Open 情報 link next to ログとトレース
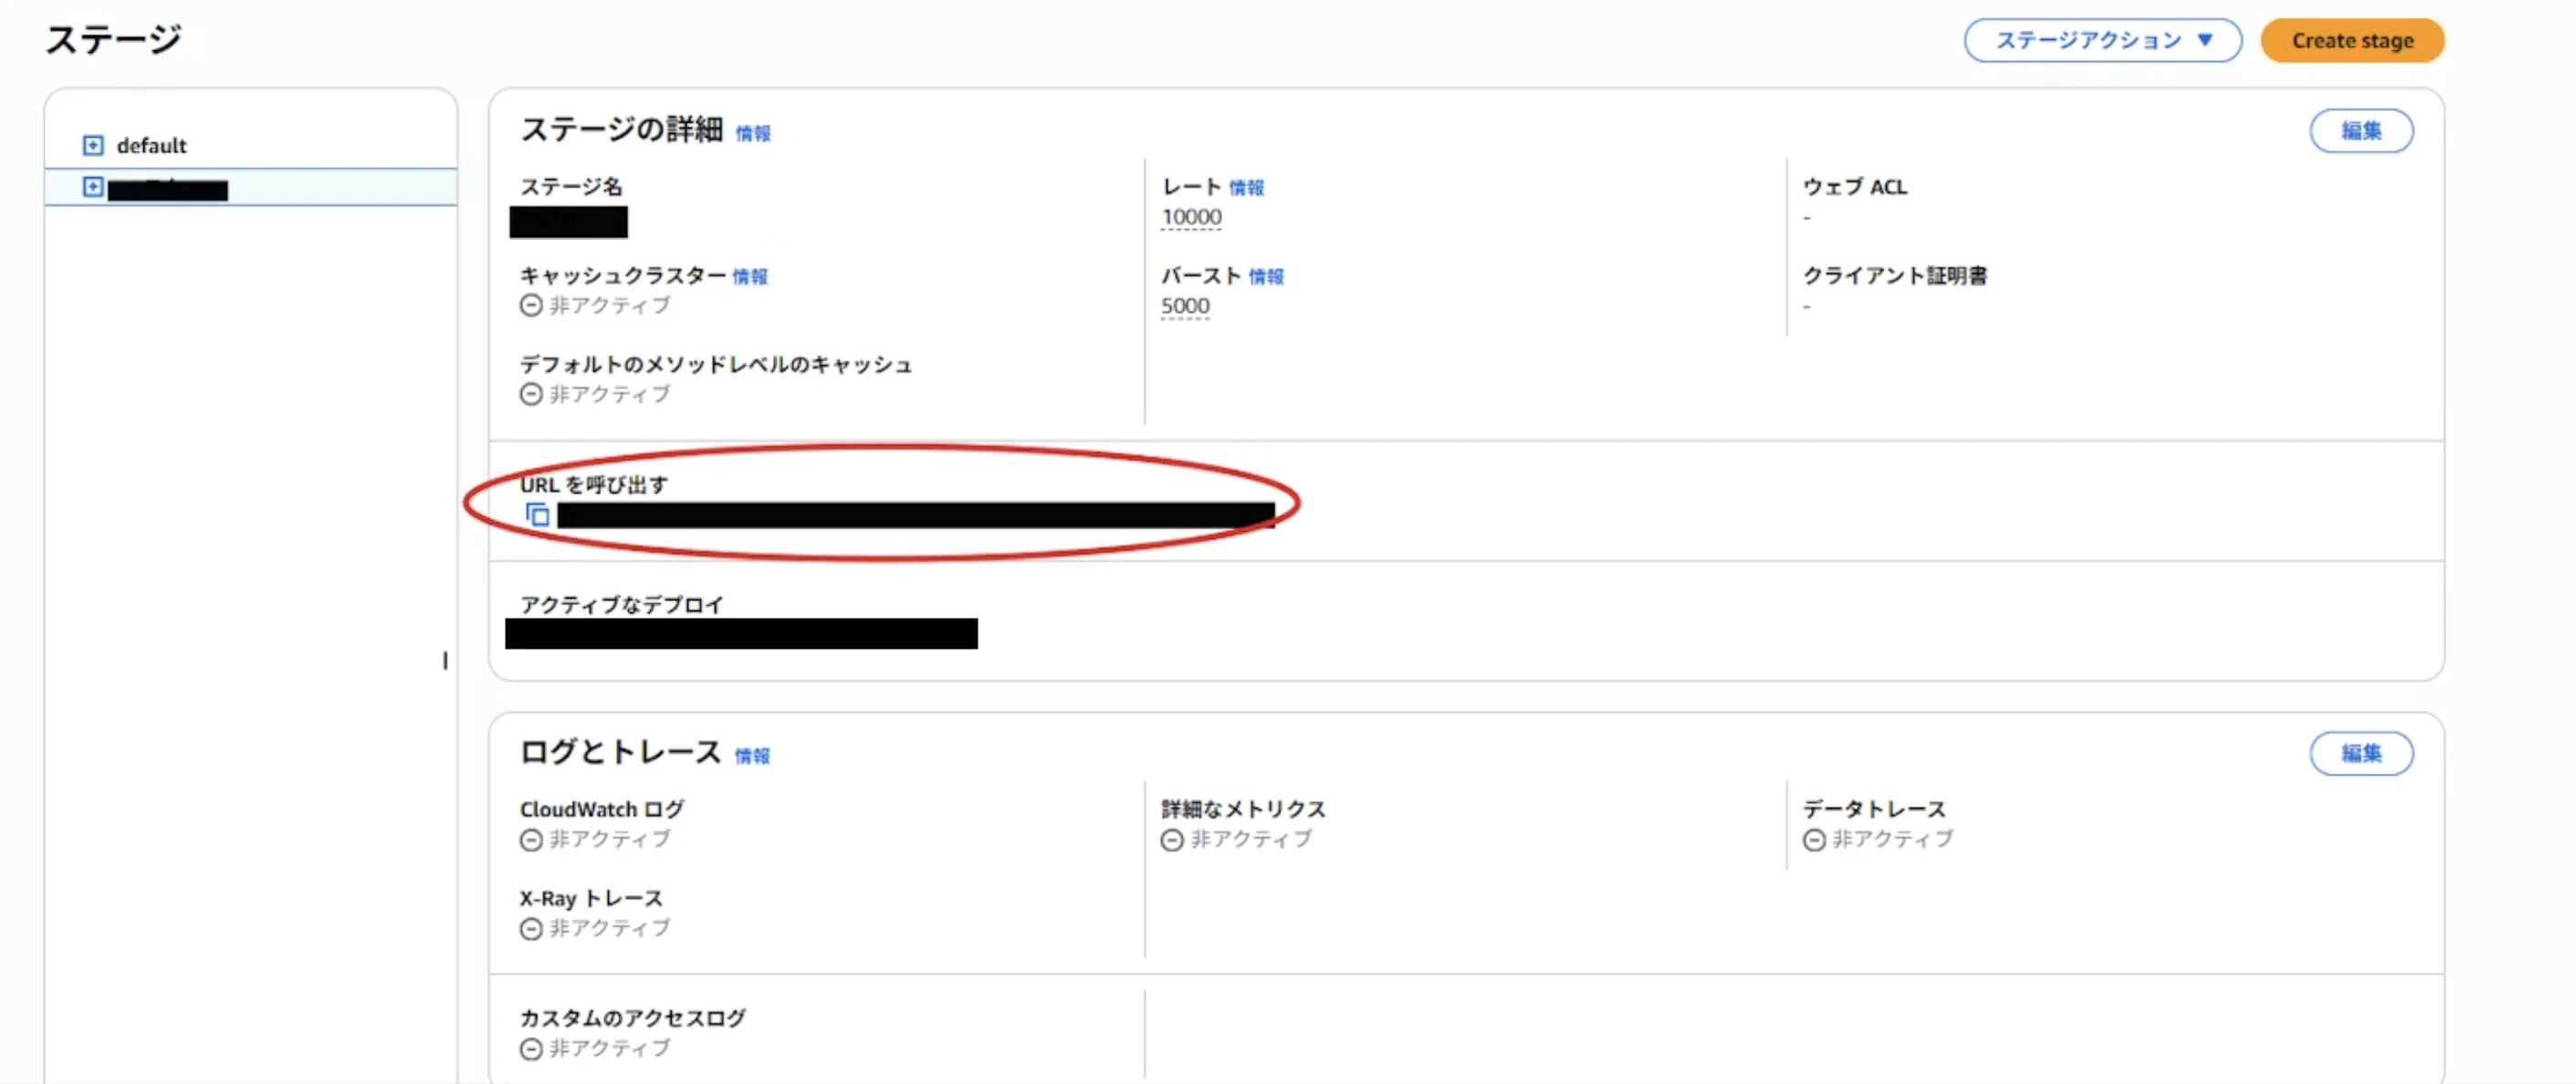This screenshot has width=2576, height=1084. pyautogui.click(x=752, y=756)
